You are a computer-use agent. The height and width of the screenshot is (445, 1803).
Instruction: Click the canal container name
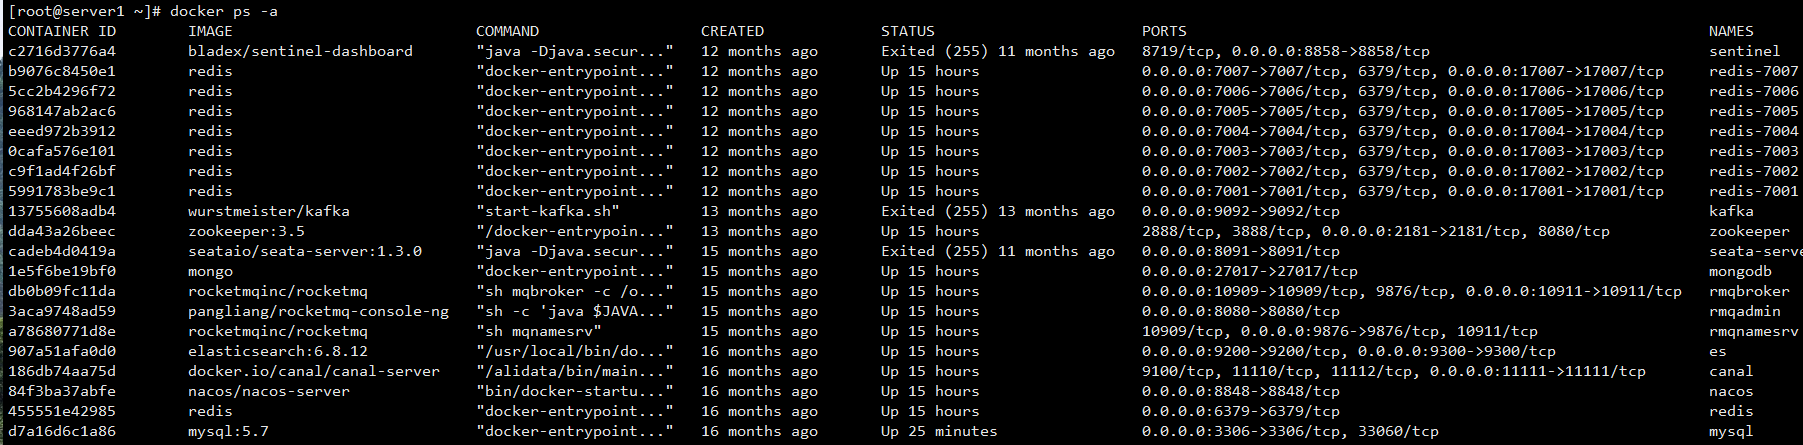pyautogui.click(x=1731, y=371)
